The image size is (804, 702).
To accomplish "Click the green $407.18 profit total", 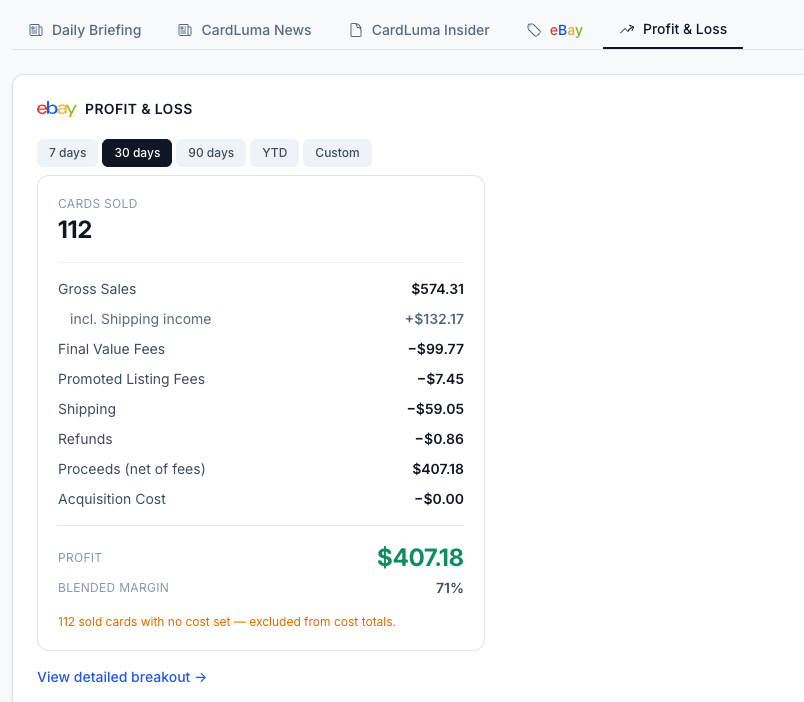I will click(x=420, y=558).
